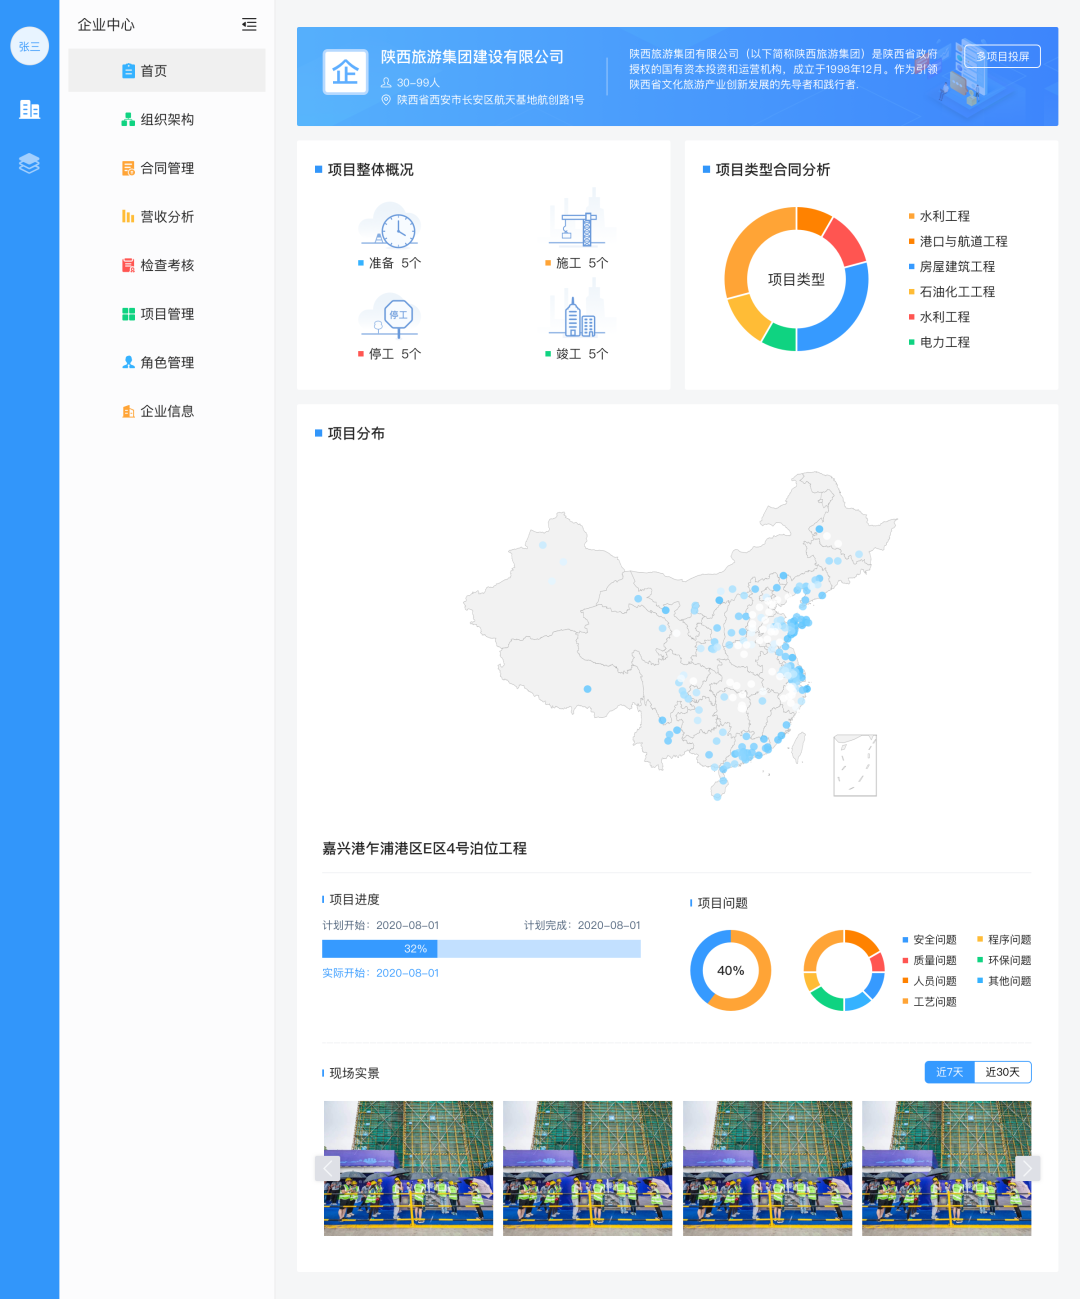Open 检查考核 menu item
Screen dimensions: 1080x1299
point(167,265)
